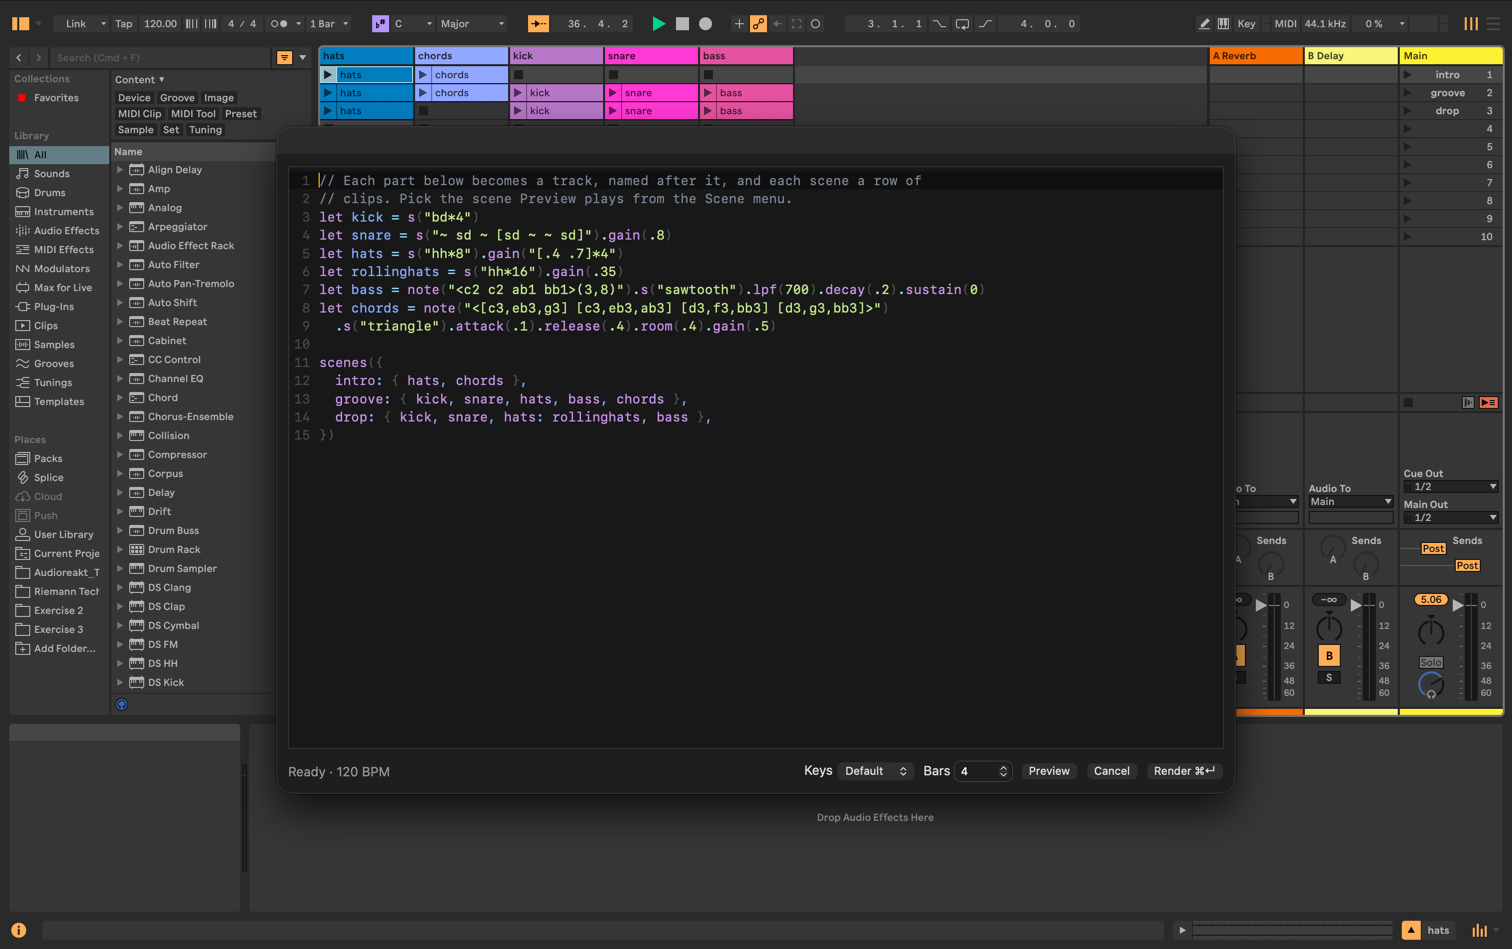Launch the intro scene
This screenshot has height=949, width=1512.
[1408, 75]
